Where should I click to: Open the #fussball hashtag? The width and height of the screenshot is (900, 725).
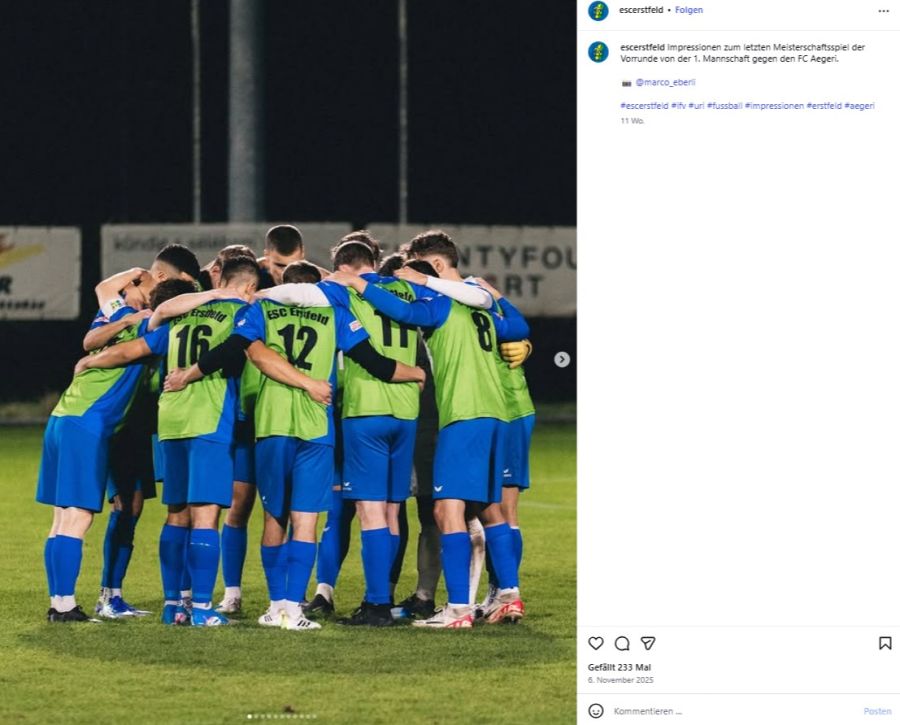(x=724, y=106)
